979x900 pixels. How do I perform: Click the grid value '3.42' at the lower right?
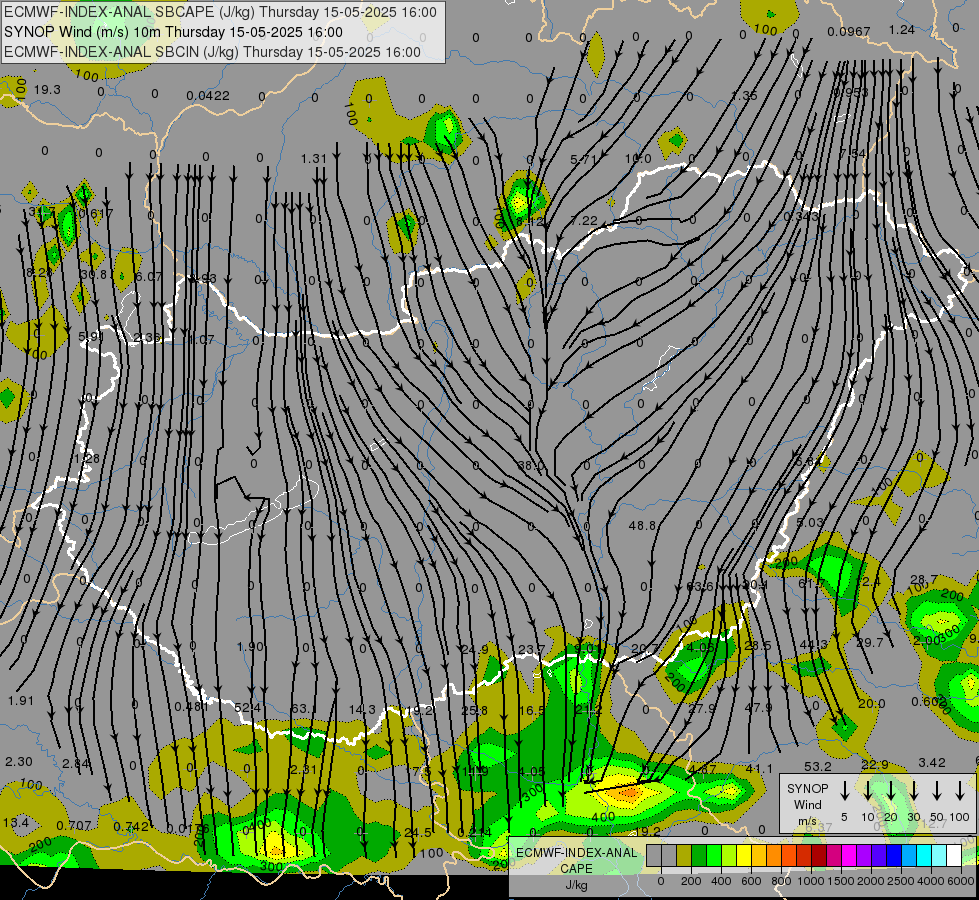point(932,762)
